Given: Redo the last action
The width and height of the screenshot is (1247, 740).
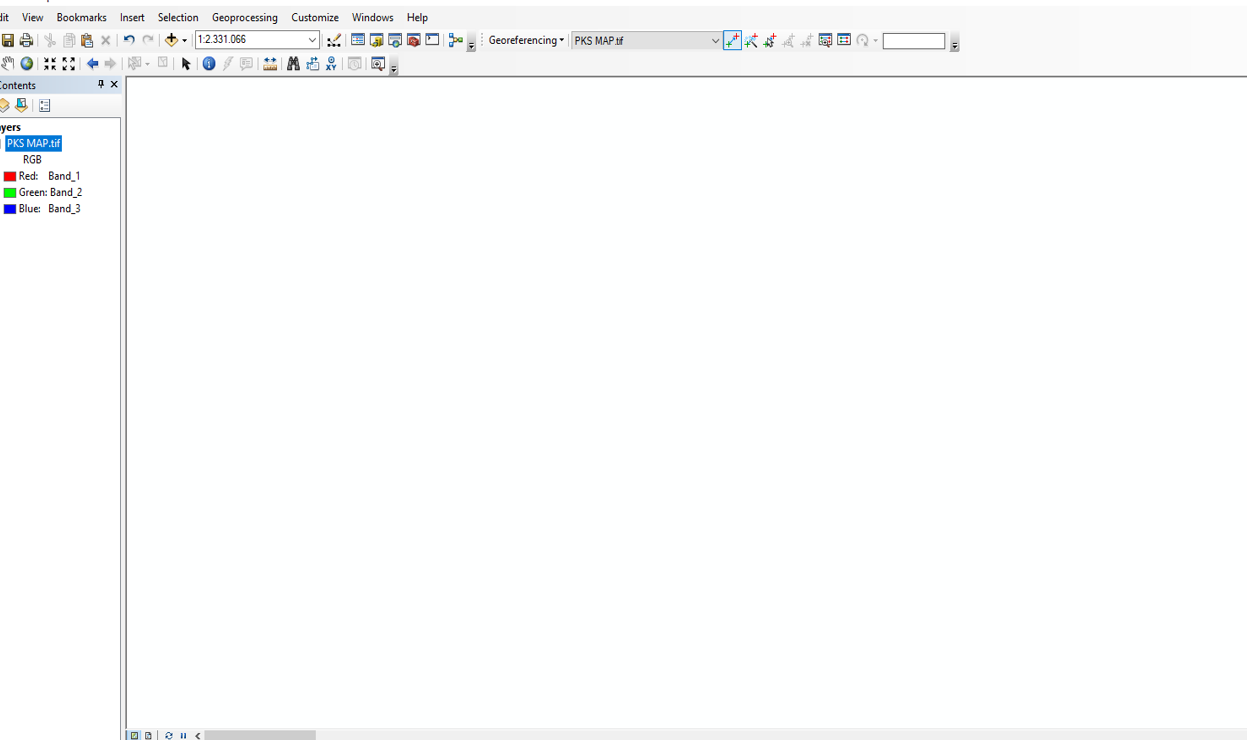Looking at the screenshot, I should point(148,41).
